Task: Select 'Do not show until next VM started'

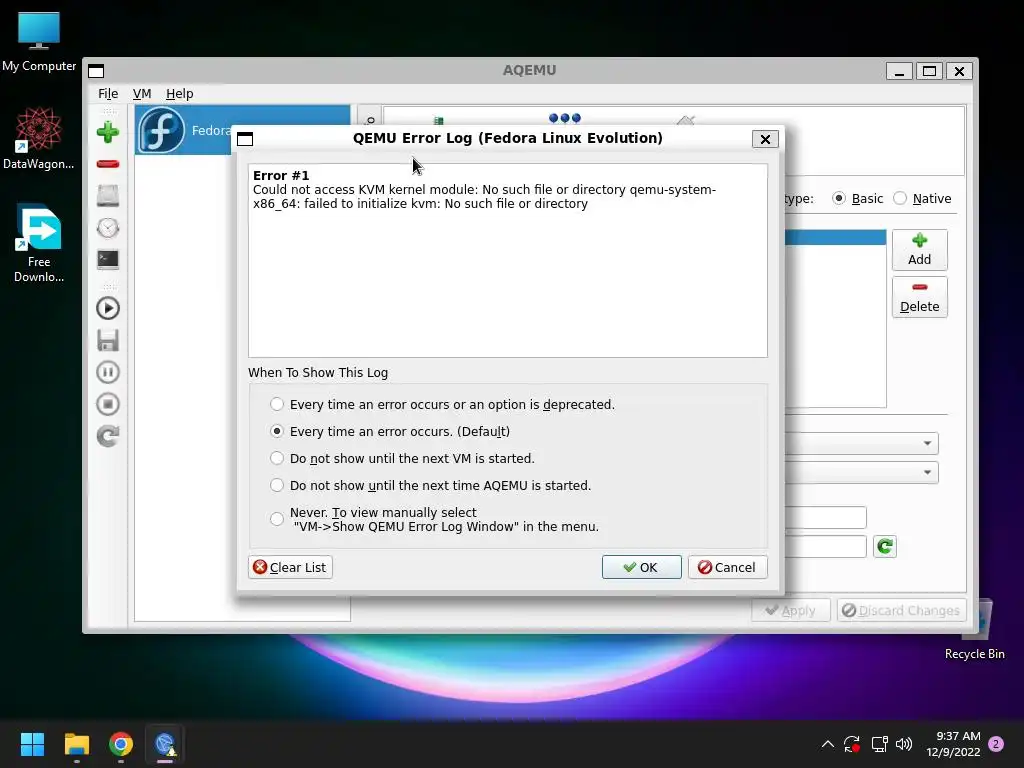Action: (277, 458)
